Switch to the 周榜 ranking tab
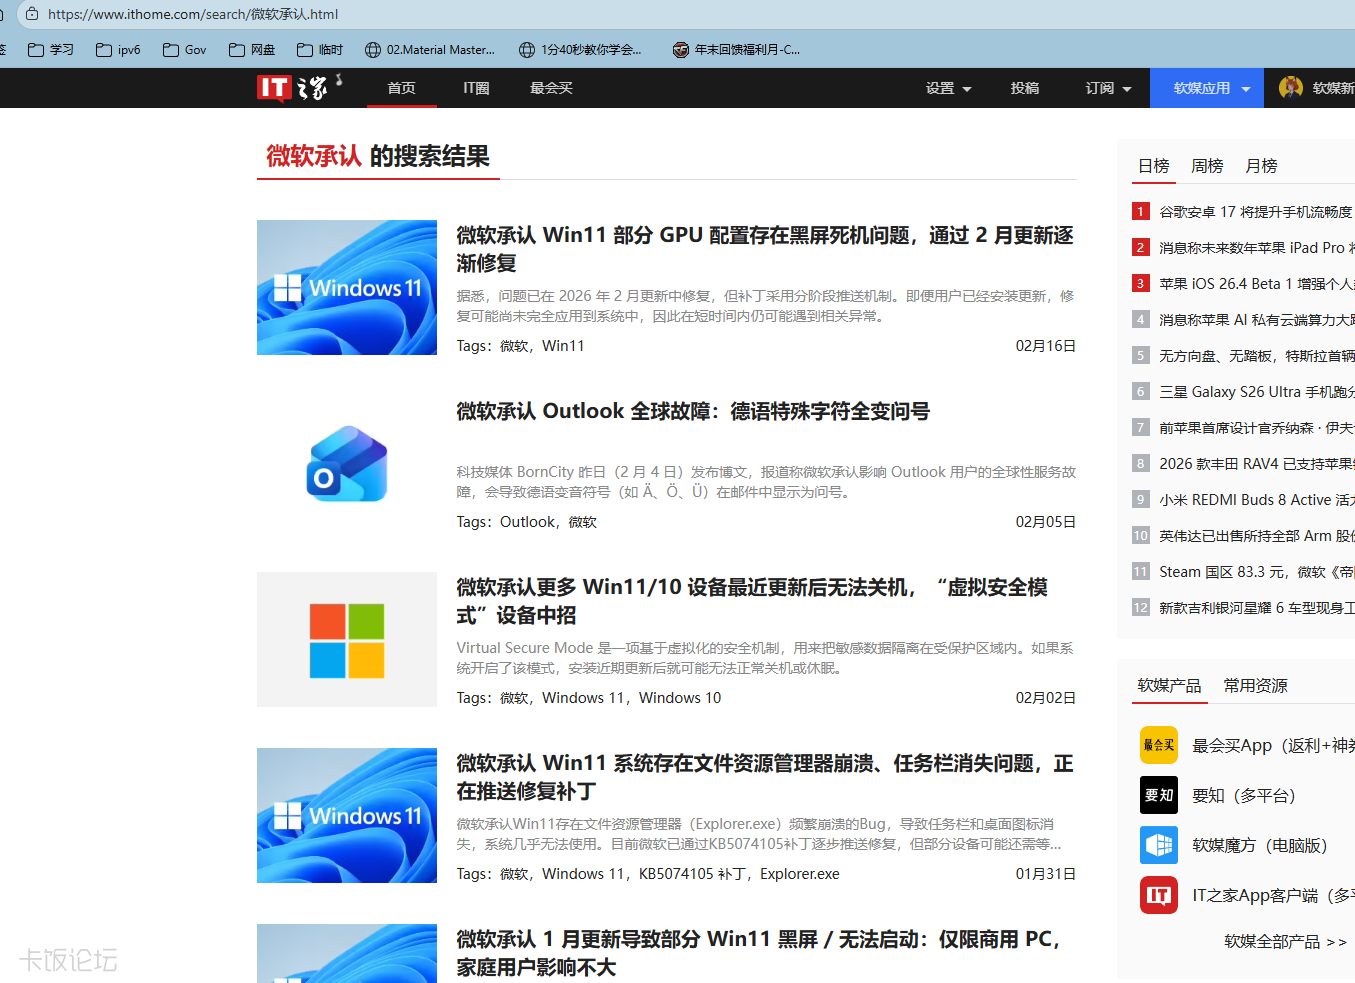1355x983 pixels. [x=1207, y=166]
